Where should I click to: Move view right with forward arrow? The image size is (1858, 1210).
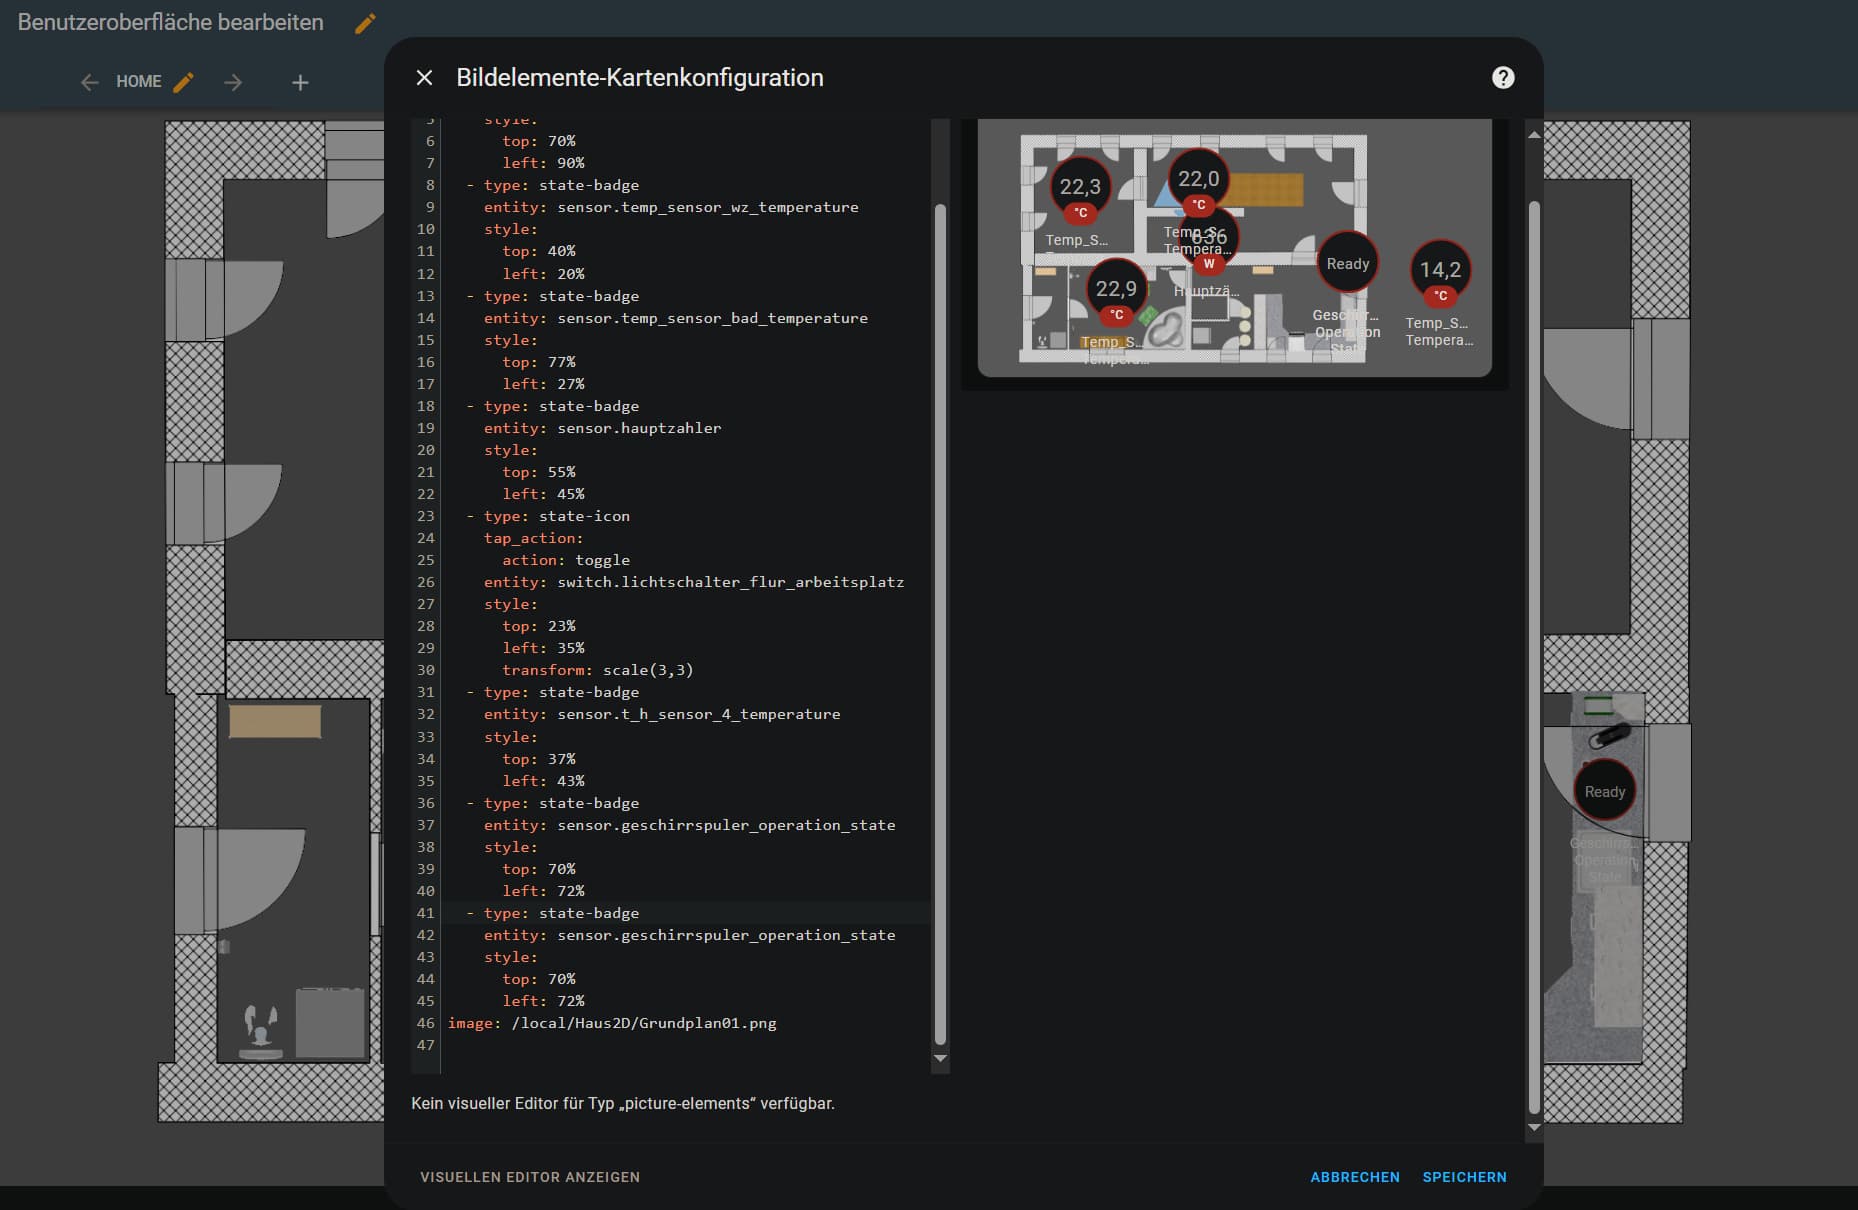click(x=233, y=82)
